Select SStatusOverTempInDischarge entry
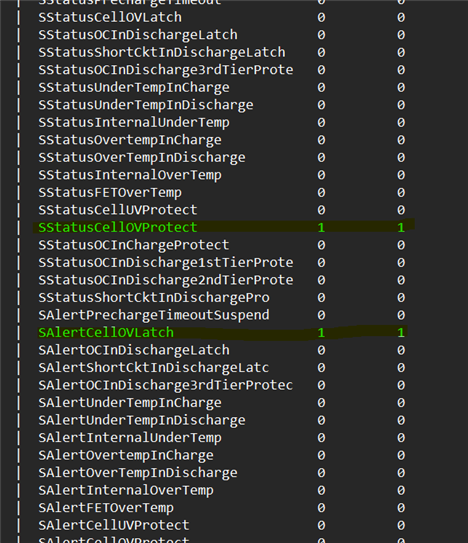The image size is (468, 543). tap(142, 158)
